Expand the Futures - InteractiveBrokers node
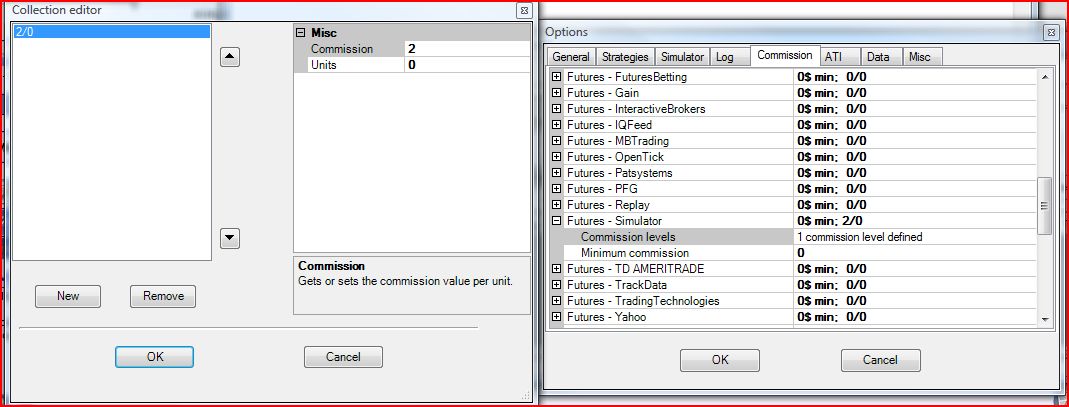Screen dimensions: 1069x407 click(x=557, y=109)
